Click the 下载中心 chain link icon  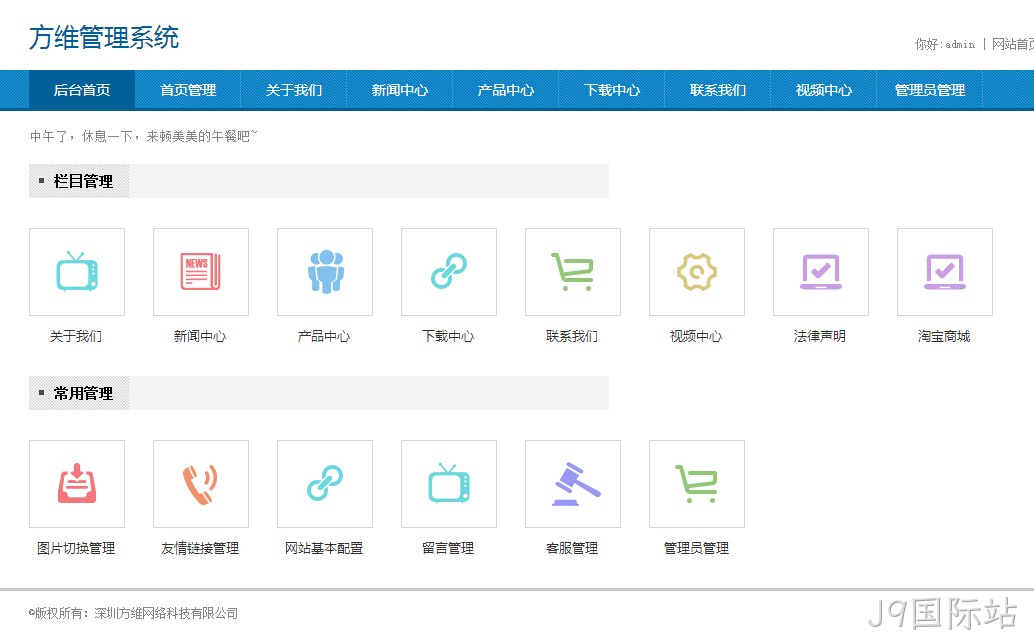[x=448, y=272]
